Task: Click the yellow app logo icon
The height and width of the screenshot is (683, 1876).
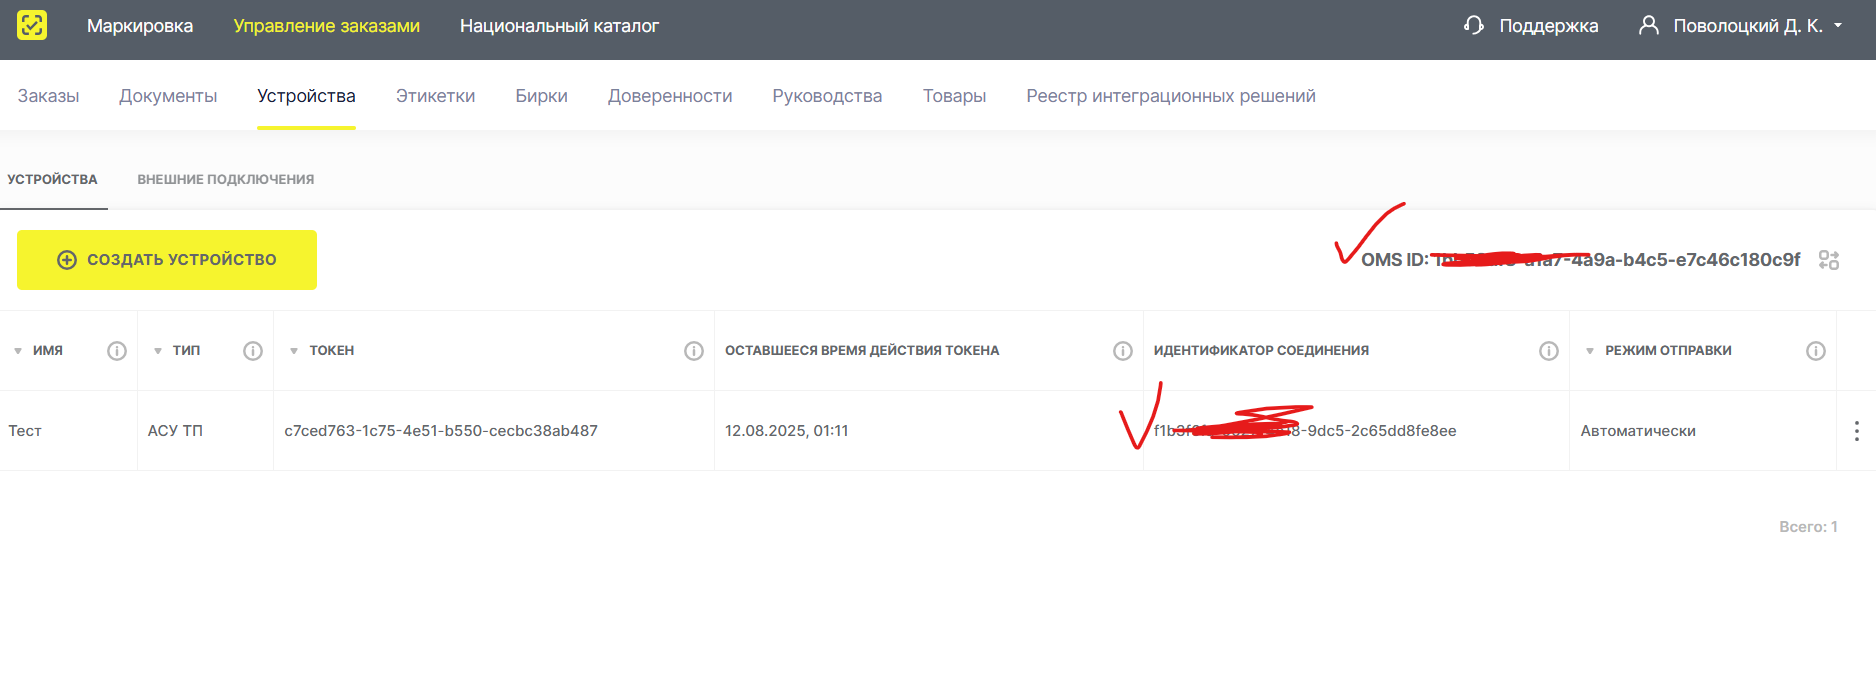Action: coord(32,25)
